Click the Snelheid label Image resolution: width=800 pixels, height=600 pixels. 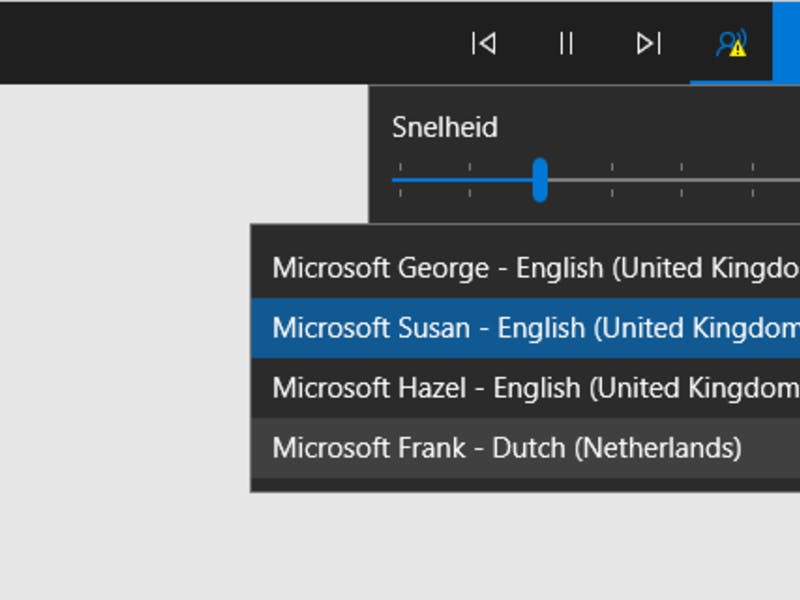pos(444,128)
